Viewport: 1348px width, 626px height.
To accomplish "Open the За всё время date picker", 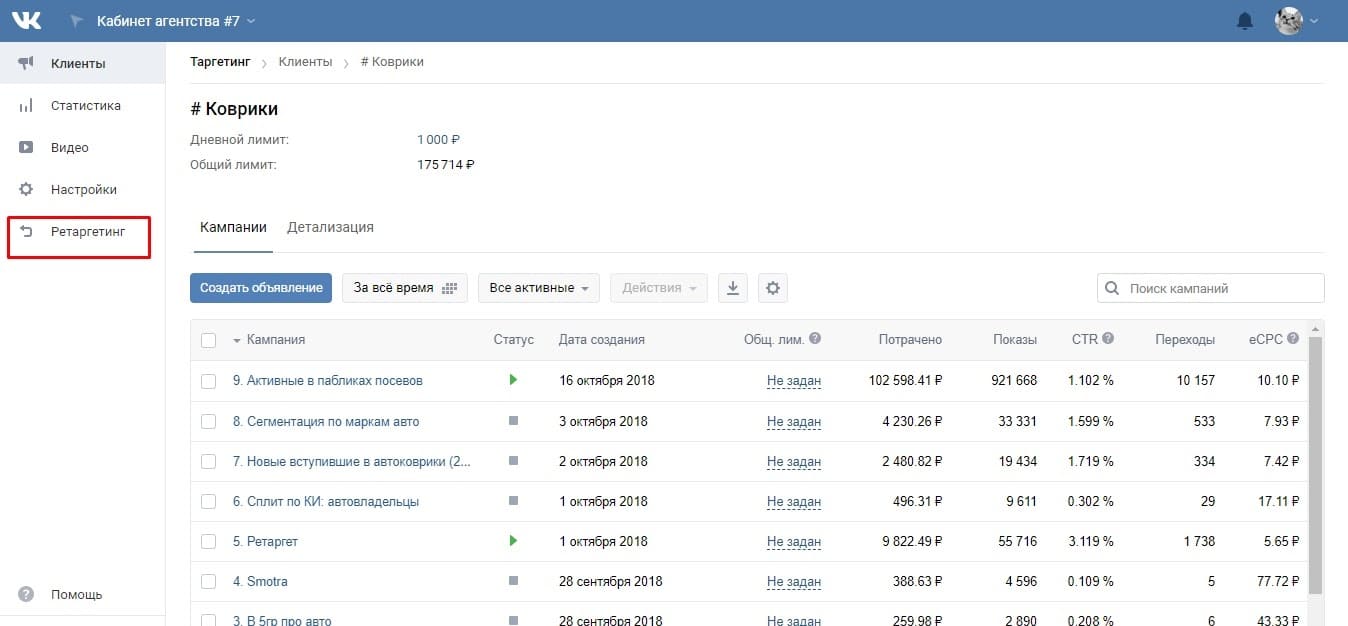I will click(404, 288).
